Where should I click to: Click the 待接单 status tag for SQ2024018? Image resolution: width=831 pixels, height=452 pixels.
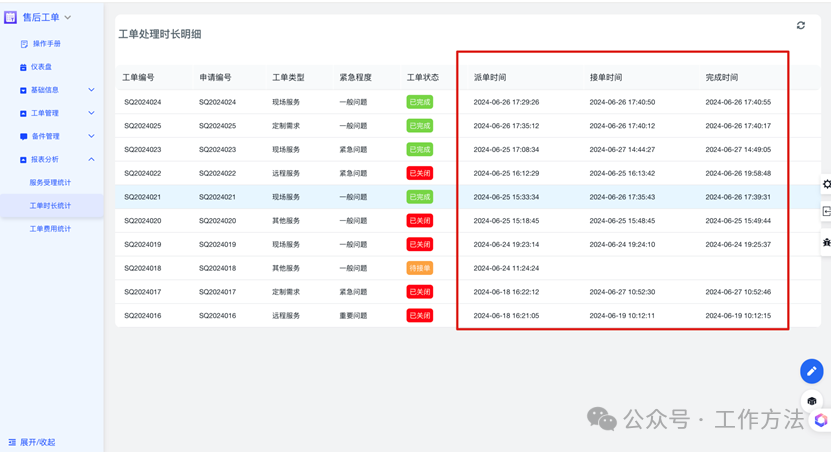(419, 268)
